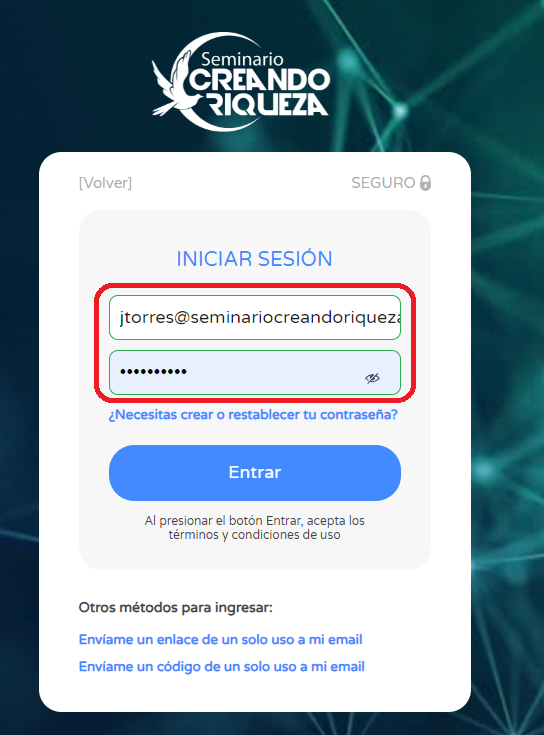Click the blue Entrar button
Viewport: 544px width, 735px height.
[x=255, y=472]
